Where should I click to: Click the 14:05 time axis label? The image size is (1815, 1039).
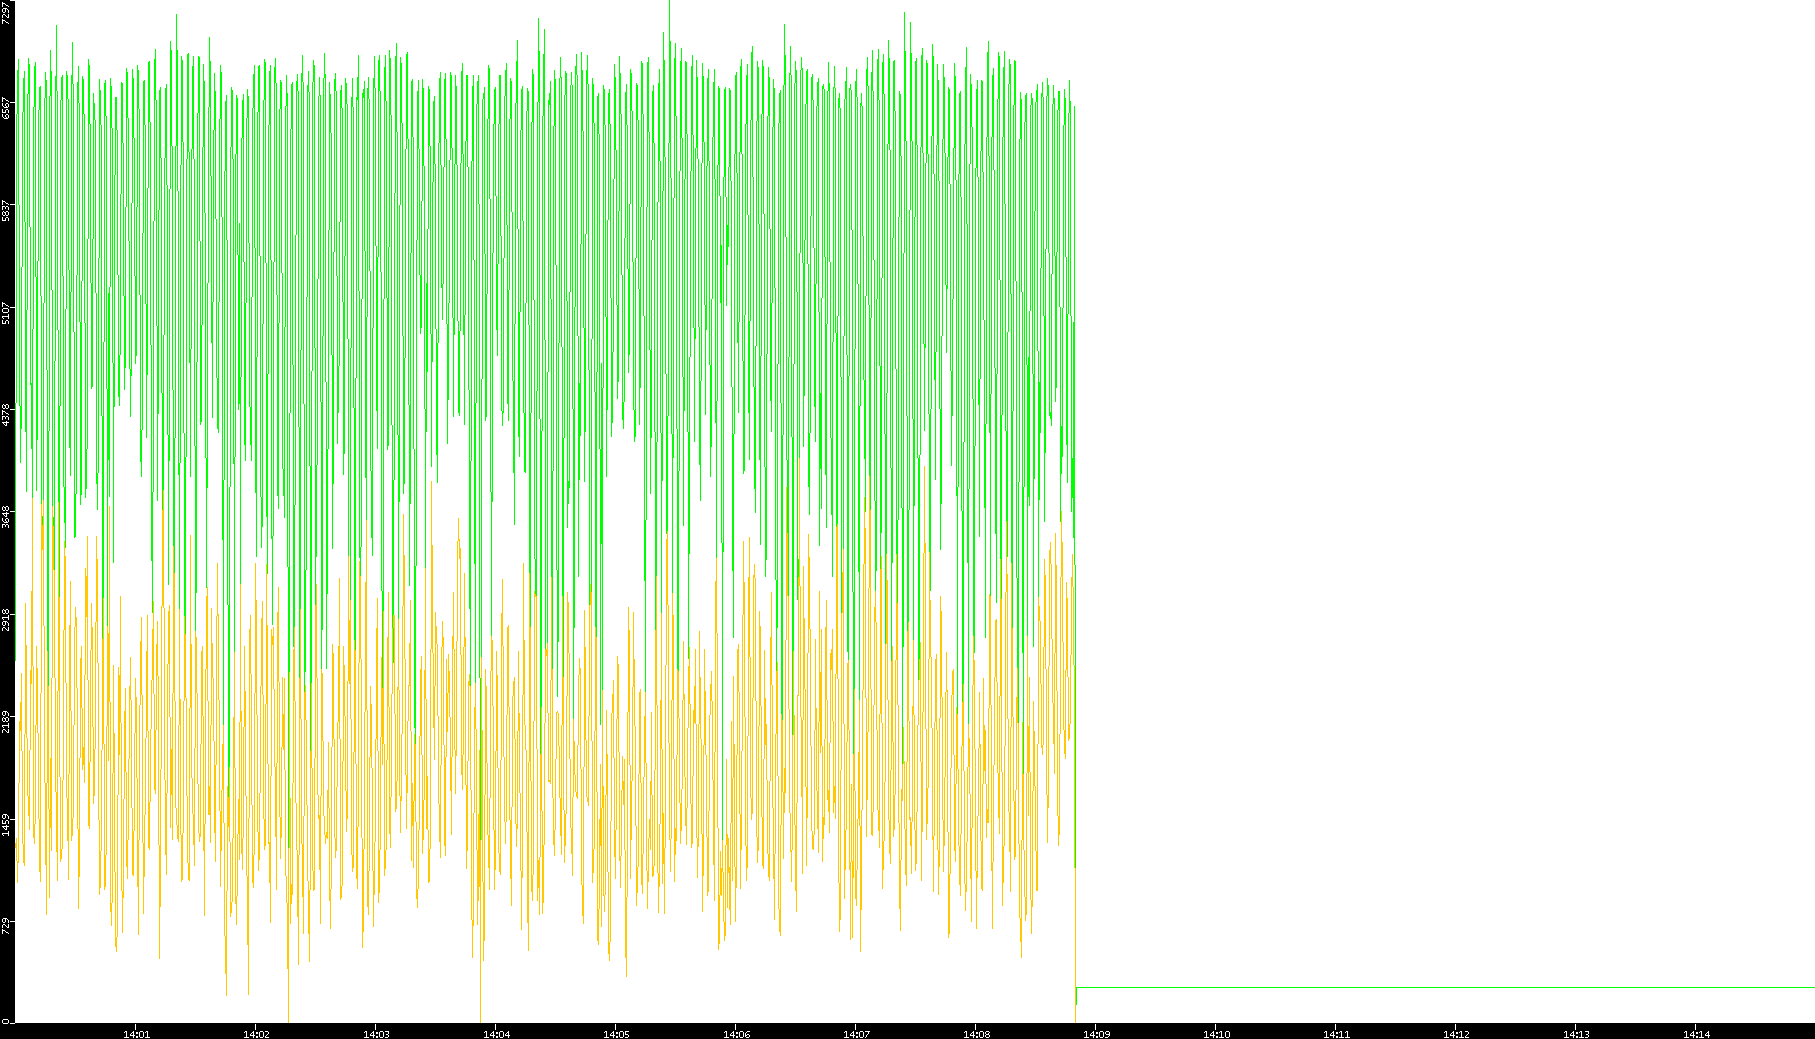[616, 1033]
